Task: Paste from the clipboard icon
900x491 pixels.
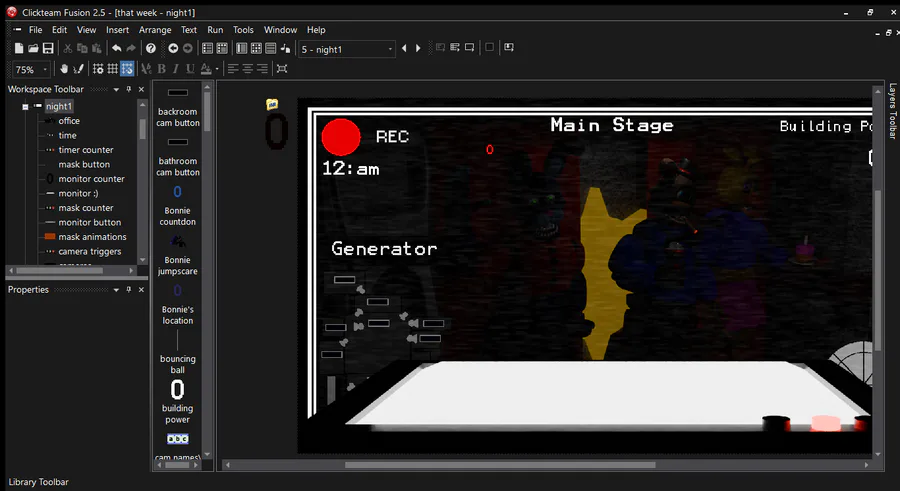Action: pyautogui.click(x=96, y=48)
